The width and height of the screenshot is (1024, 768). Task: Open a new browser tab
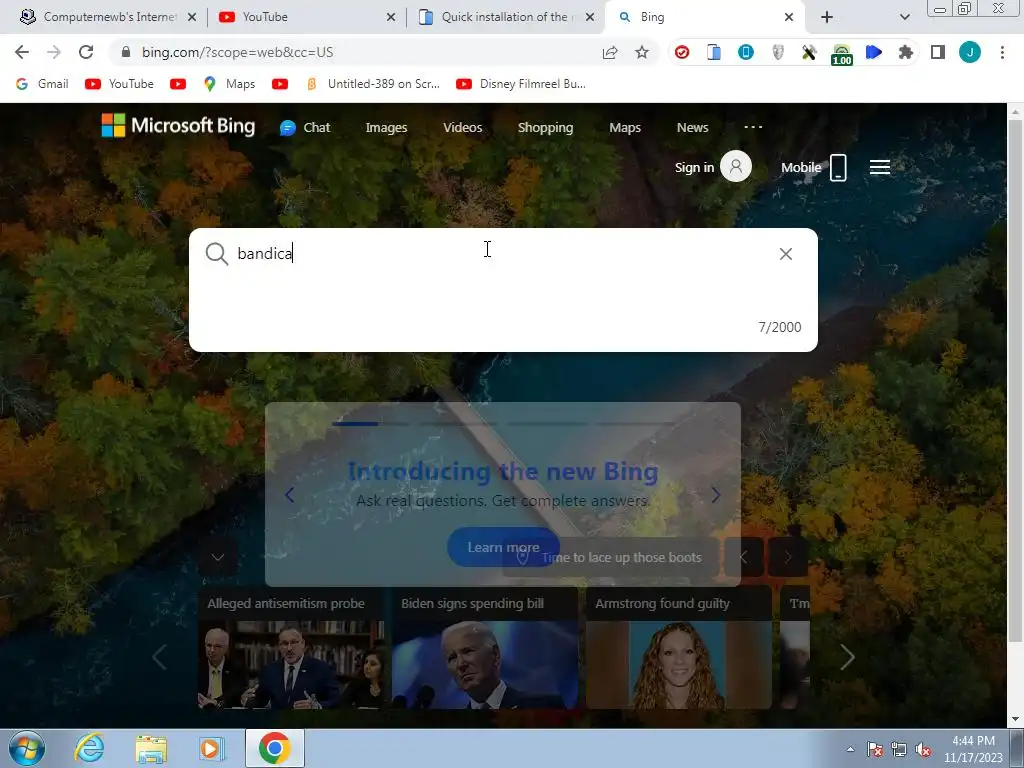pyautogui.click(x=827, y=17)
